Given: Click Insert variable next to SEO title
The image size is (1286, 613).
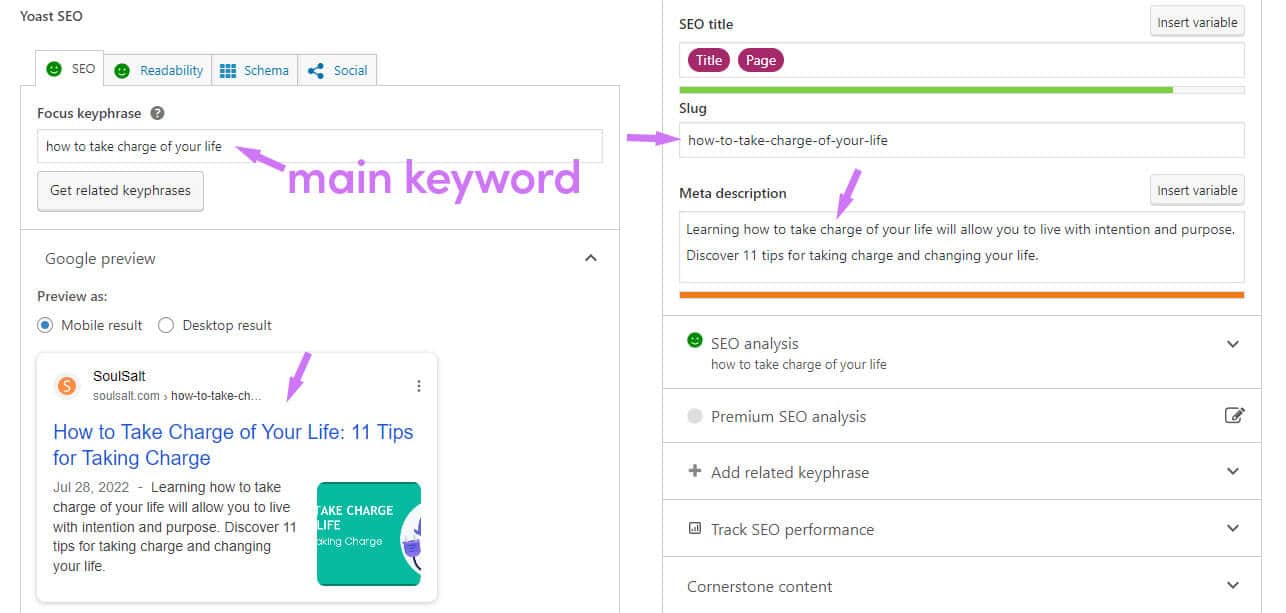Looking at the screenshot, I should 1197,22.
